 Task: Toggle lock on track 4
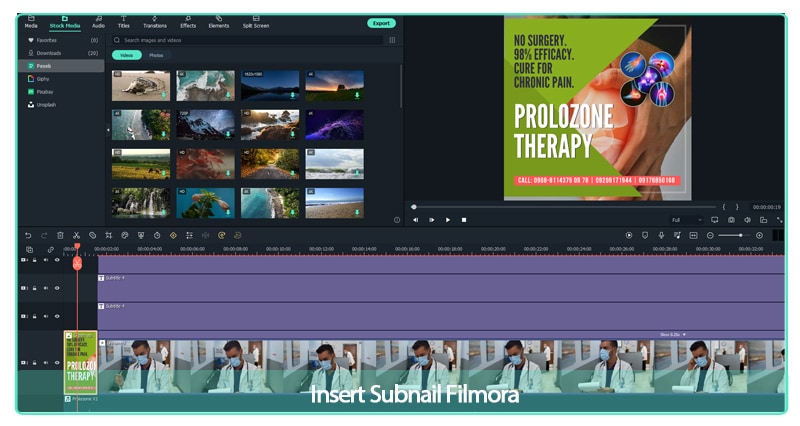(35, 260)
